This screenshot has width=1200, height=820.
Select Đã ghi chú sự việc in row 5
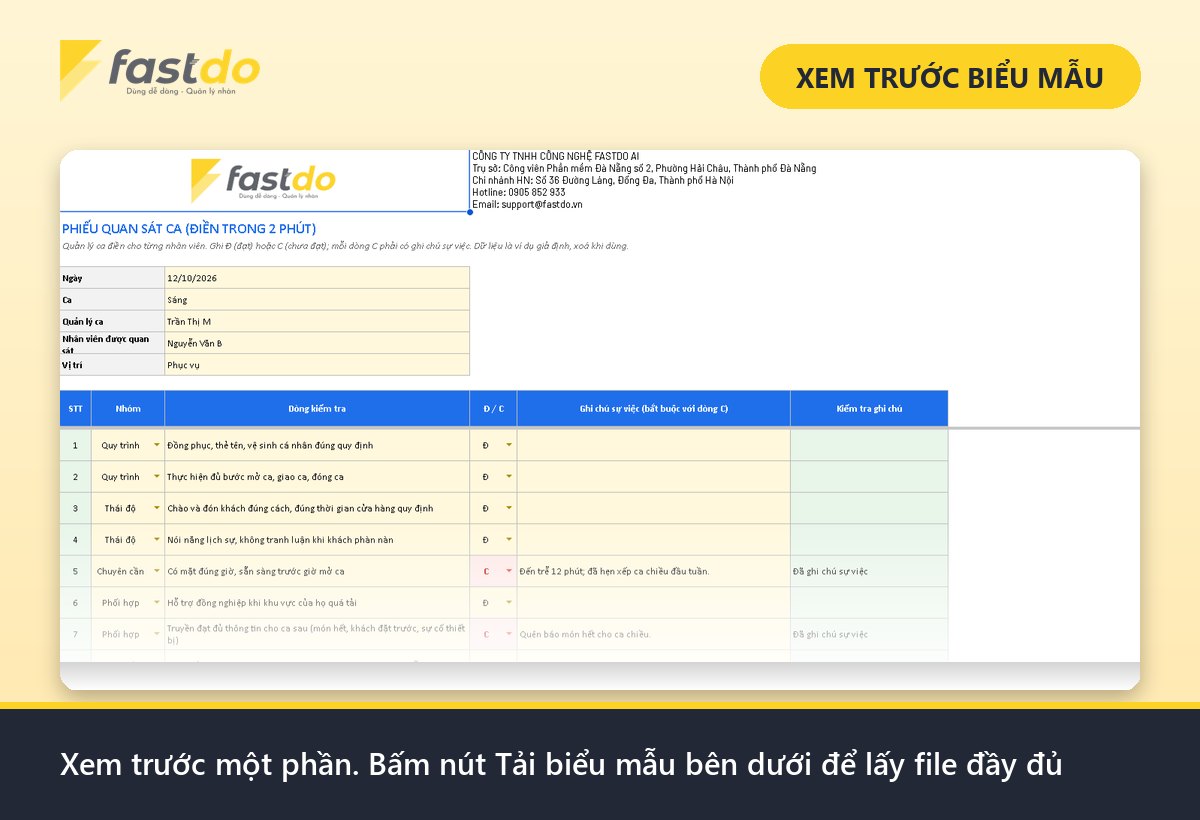click(x=869, y=572)
